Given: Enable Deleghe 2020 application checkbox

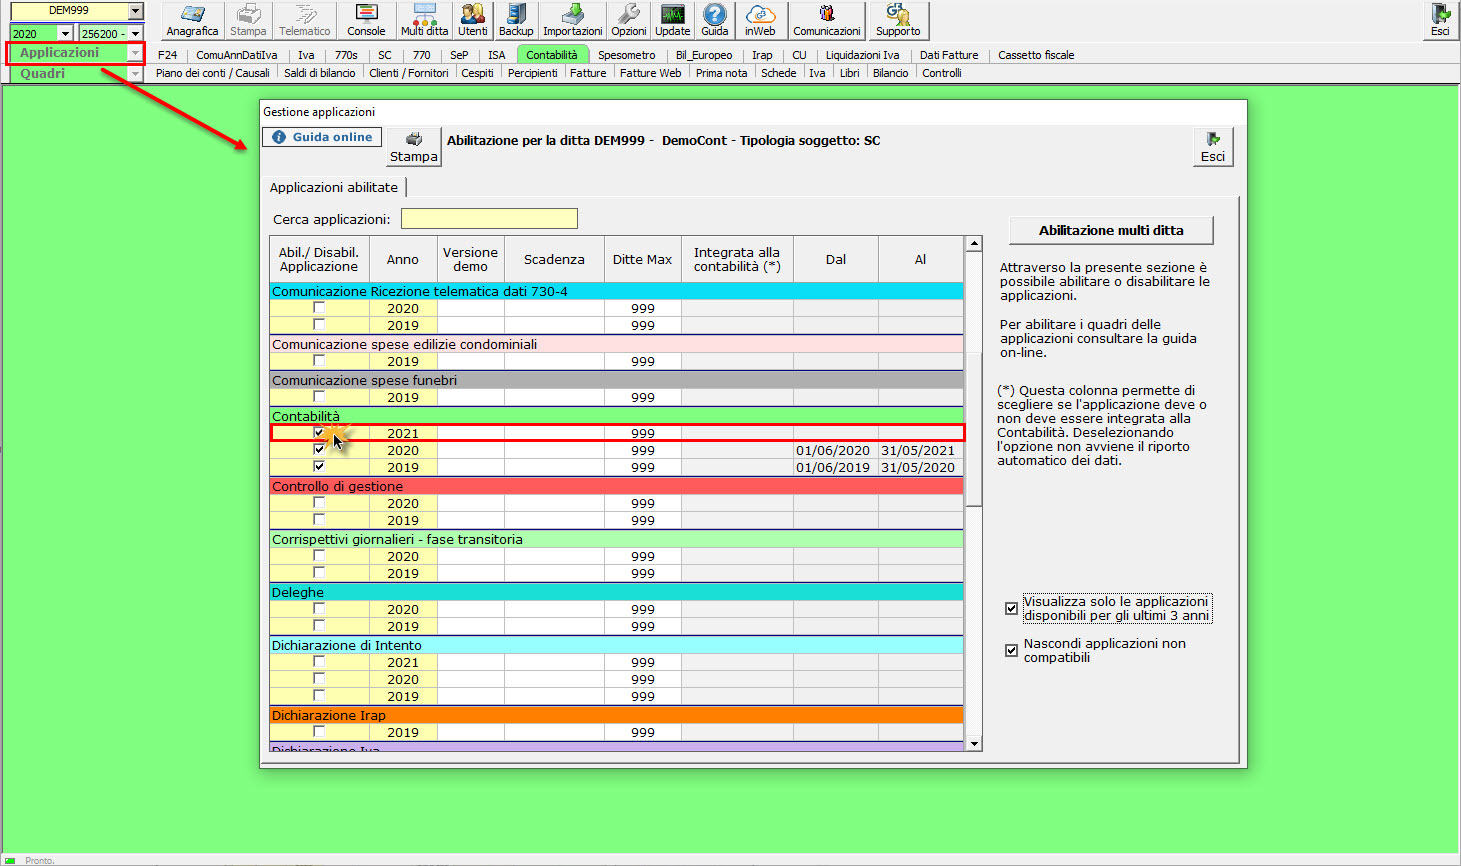Looking at the screenshot, I should (x=319, y=609).
